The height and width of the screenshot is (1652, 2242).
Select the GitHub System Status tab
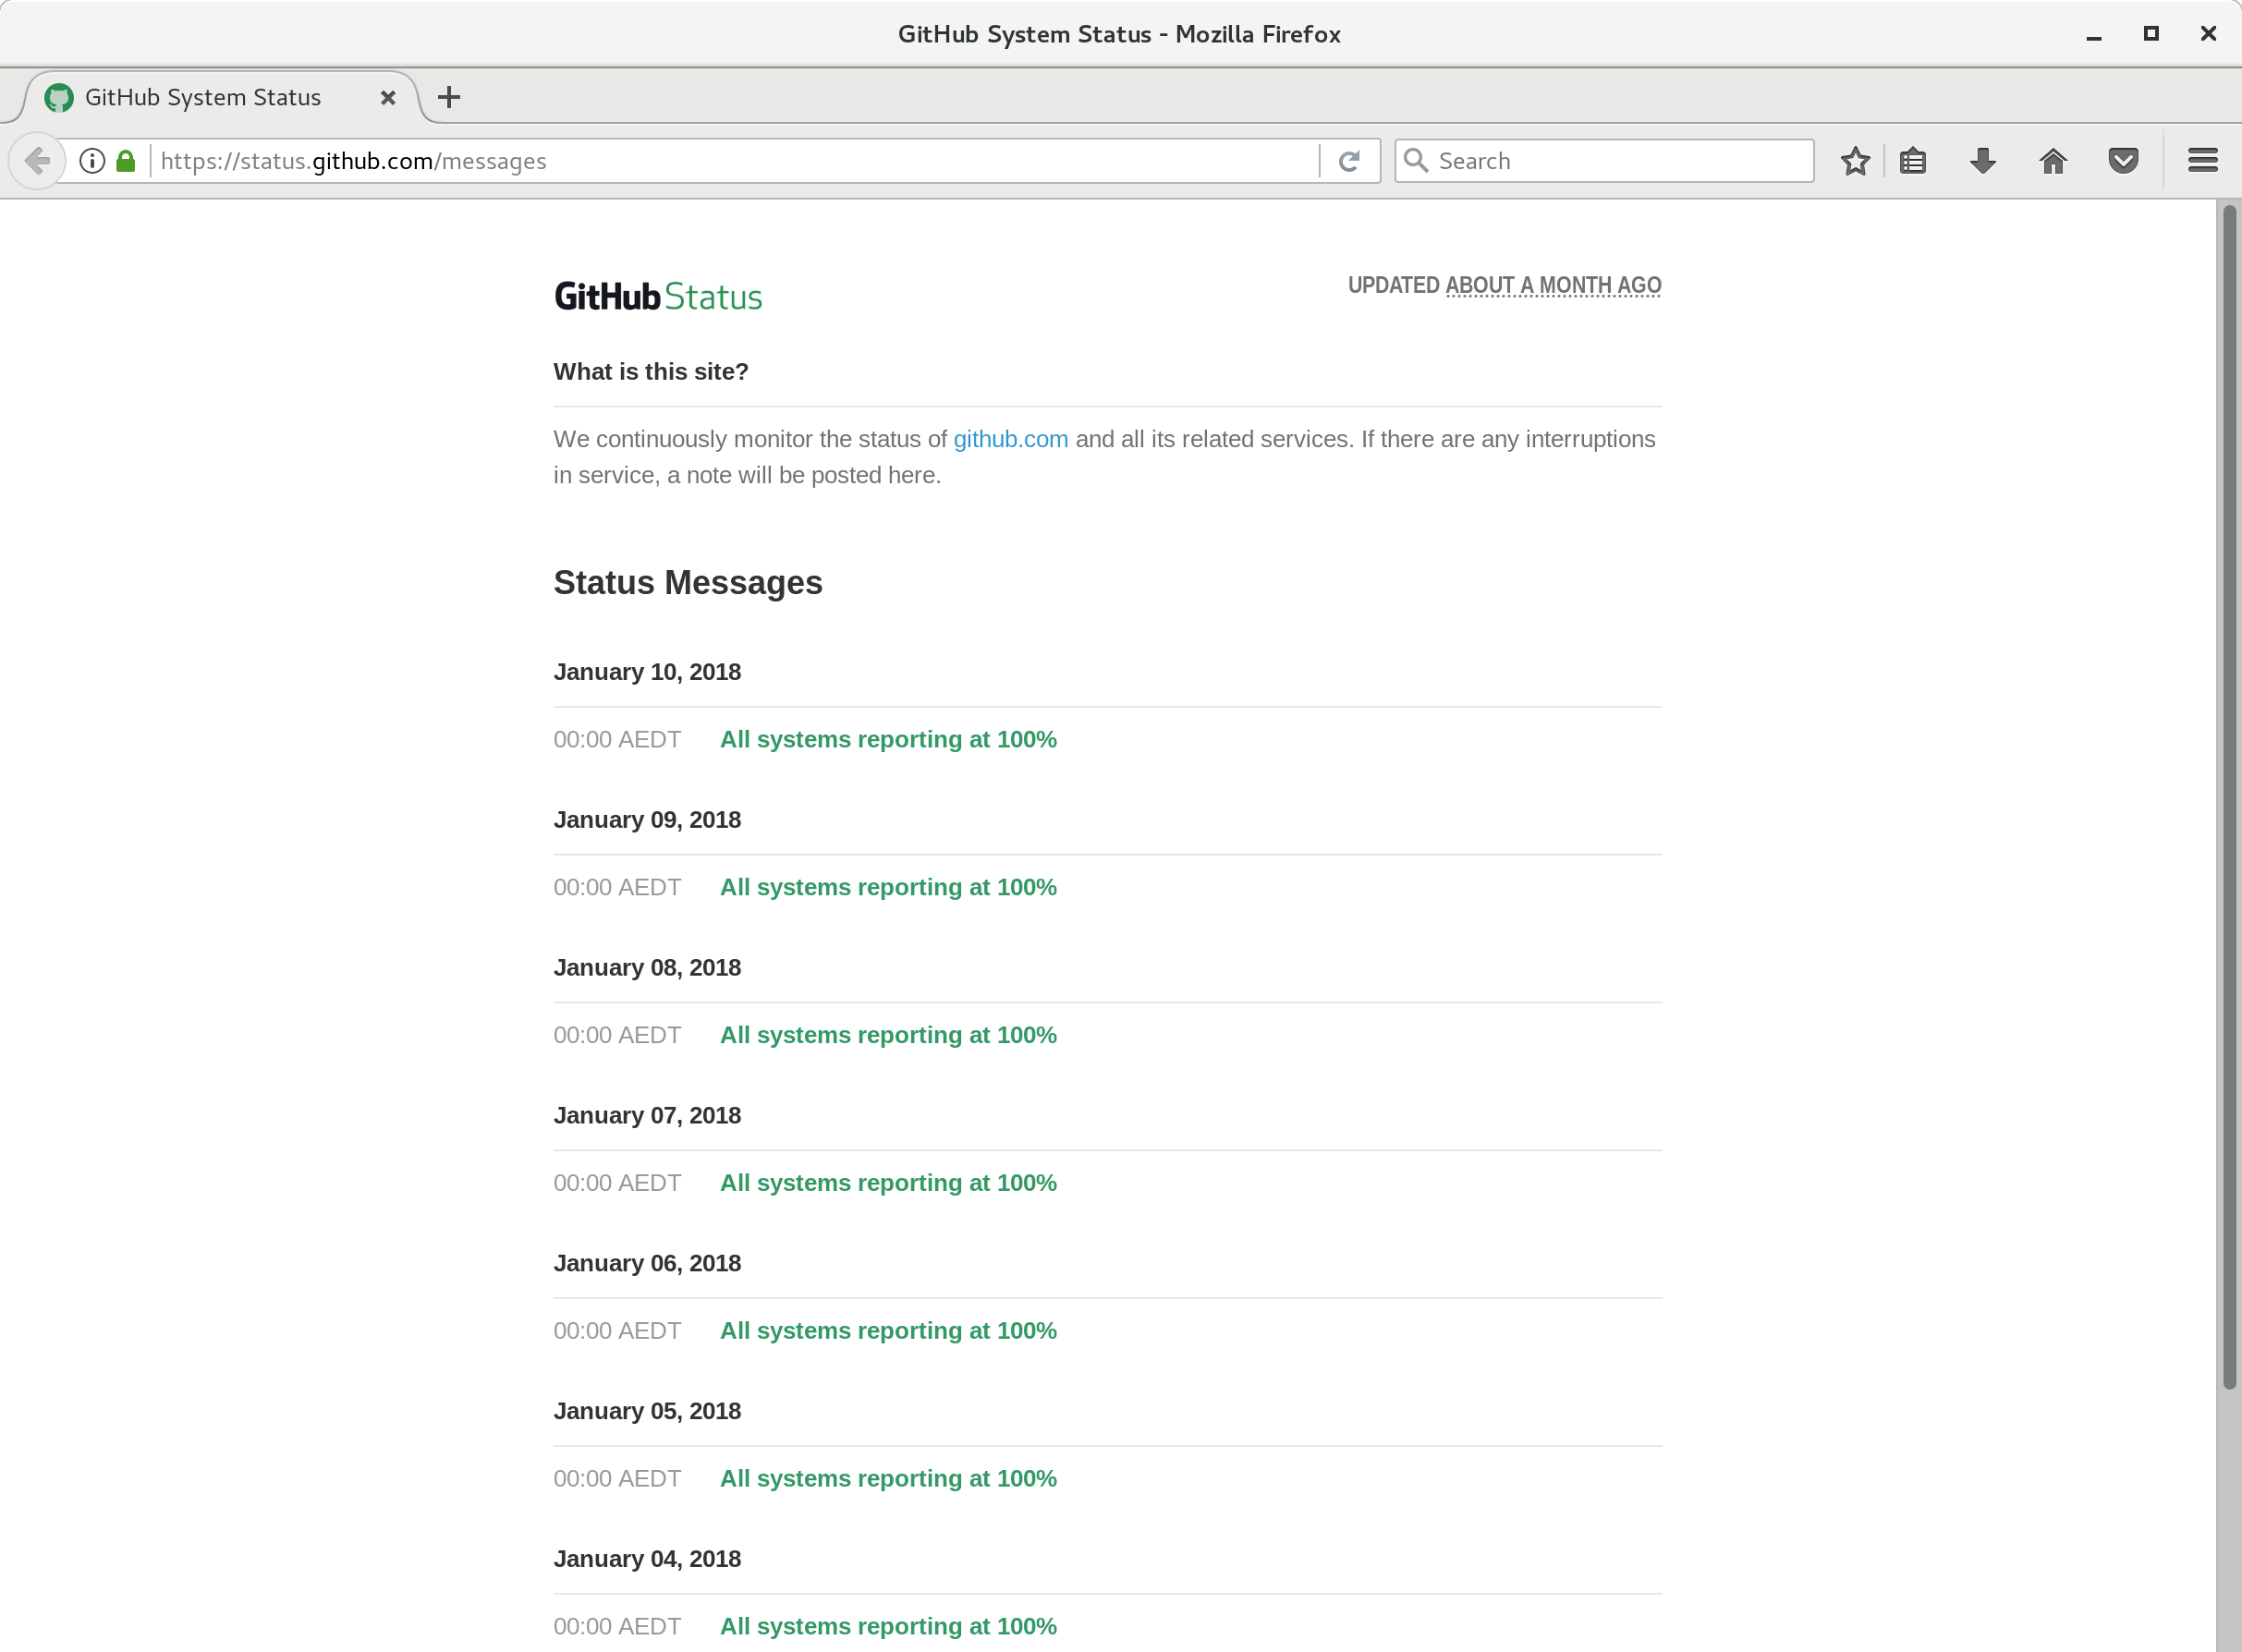[x=203, y=97]
